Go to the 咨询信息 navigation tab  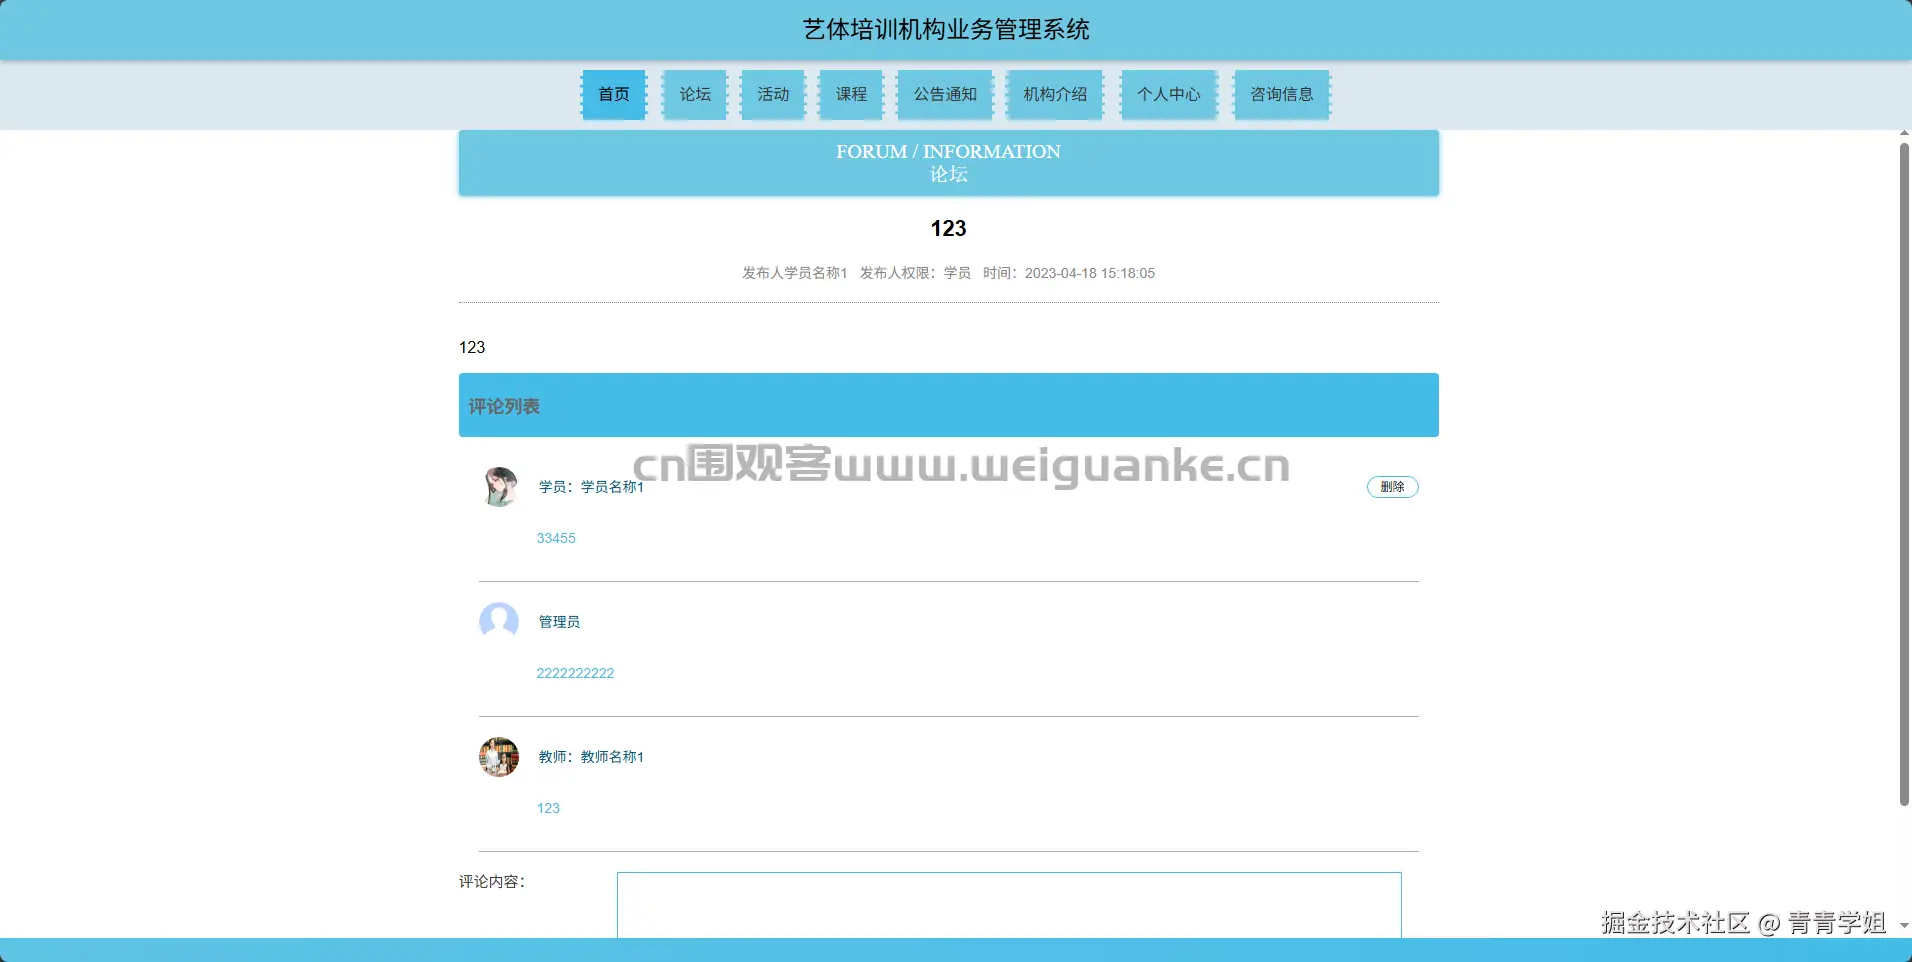(1282, 94)
